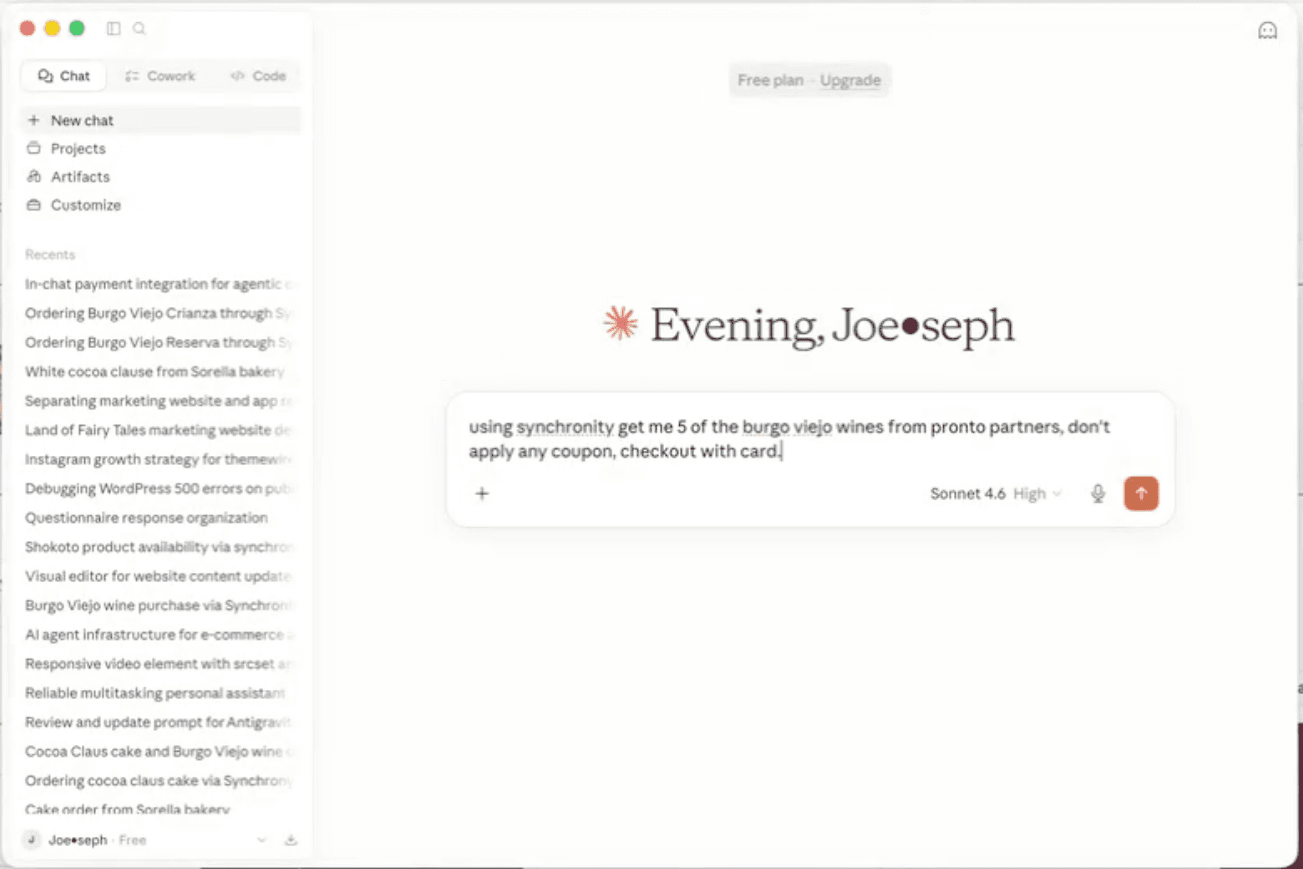The width and height of the screenshot is (1303, 869).
Task: Switch to the Code tab
Action: (x=258, y=76)
